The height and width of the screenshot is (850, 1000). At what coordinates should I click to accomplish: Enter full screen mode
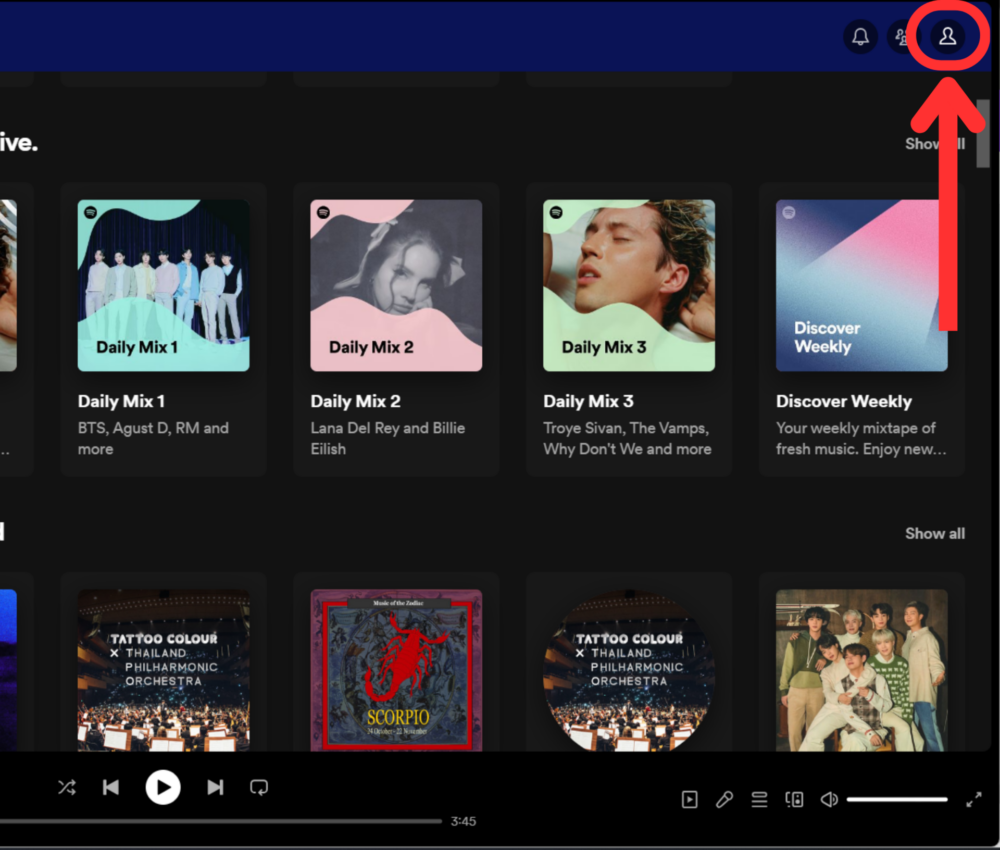975,799
